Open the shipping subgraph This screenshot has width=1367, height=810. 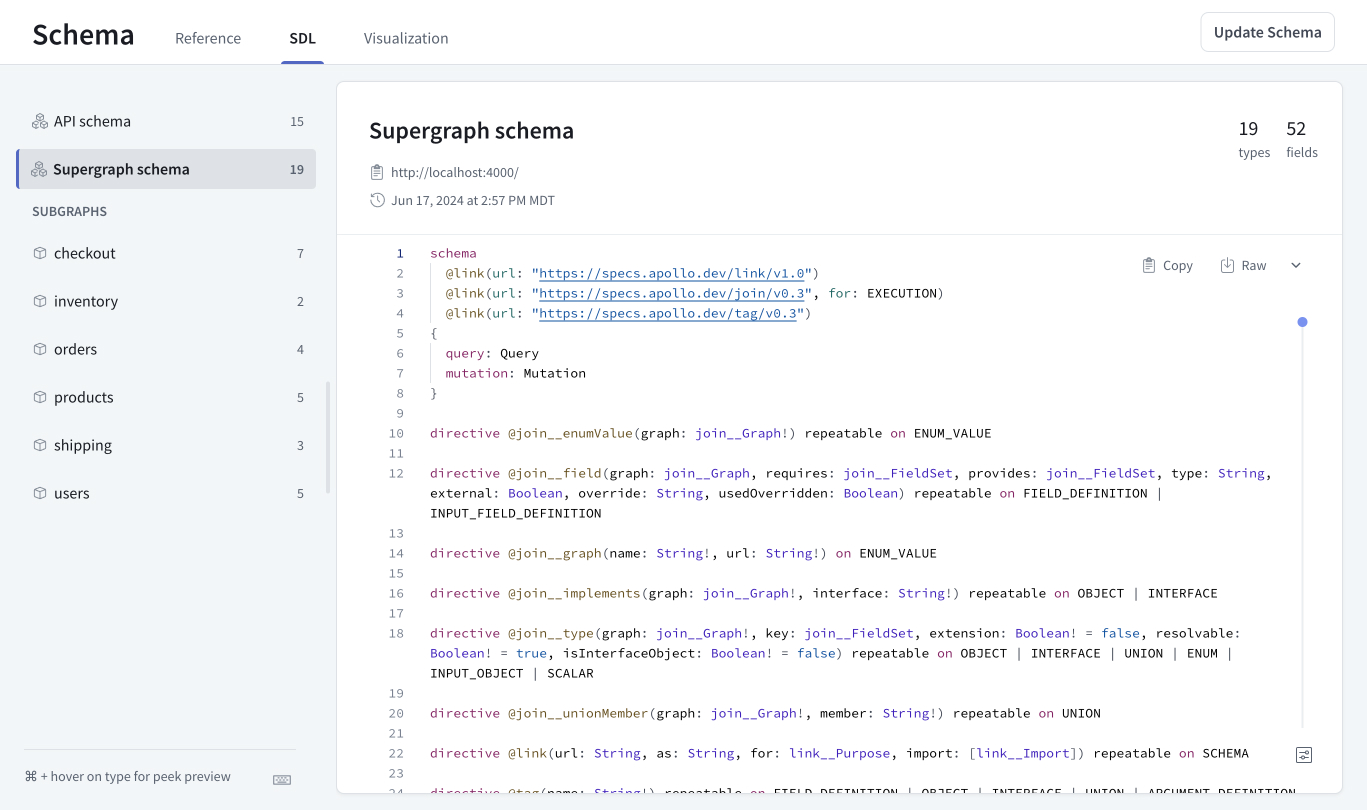click(166, 445)
